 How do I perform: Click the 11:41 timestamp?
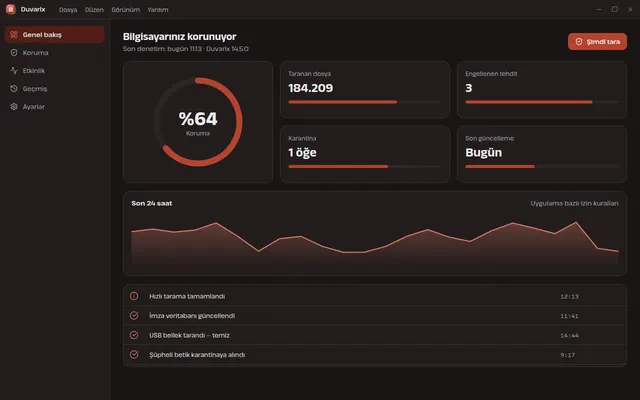569,316
